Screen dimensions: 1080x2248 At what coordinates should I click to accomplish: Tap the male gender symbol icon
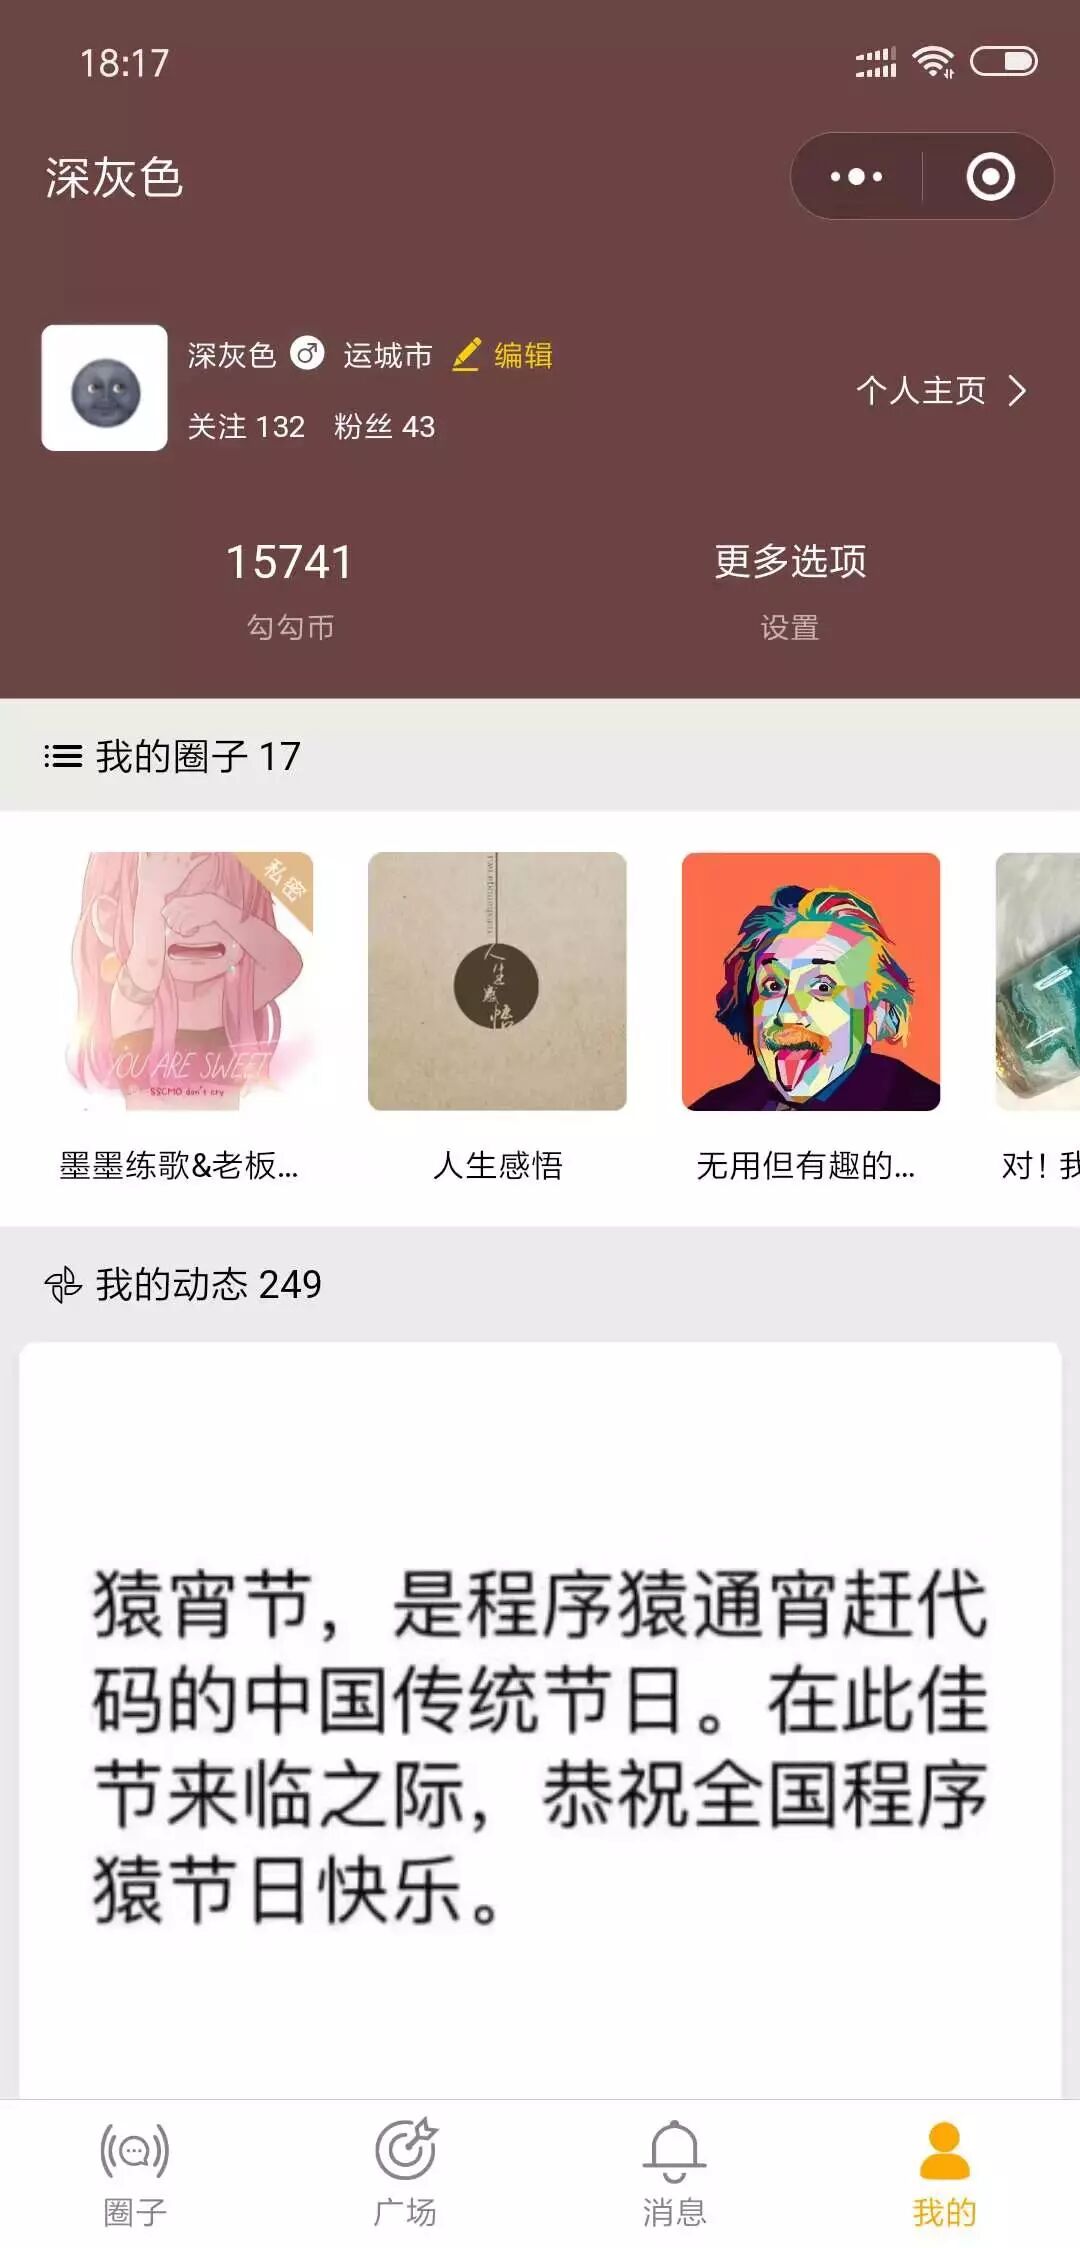(307, 354)
